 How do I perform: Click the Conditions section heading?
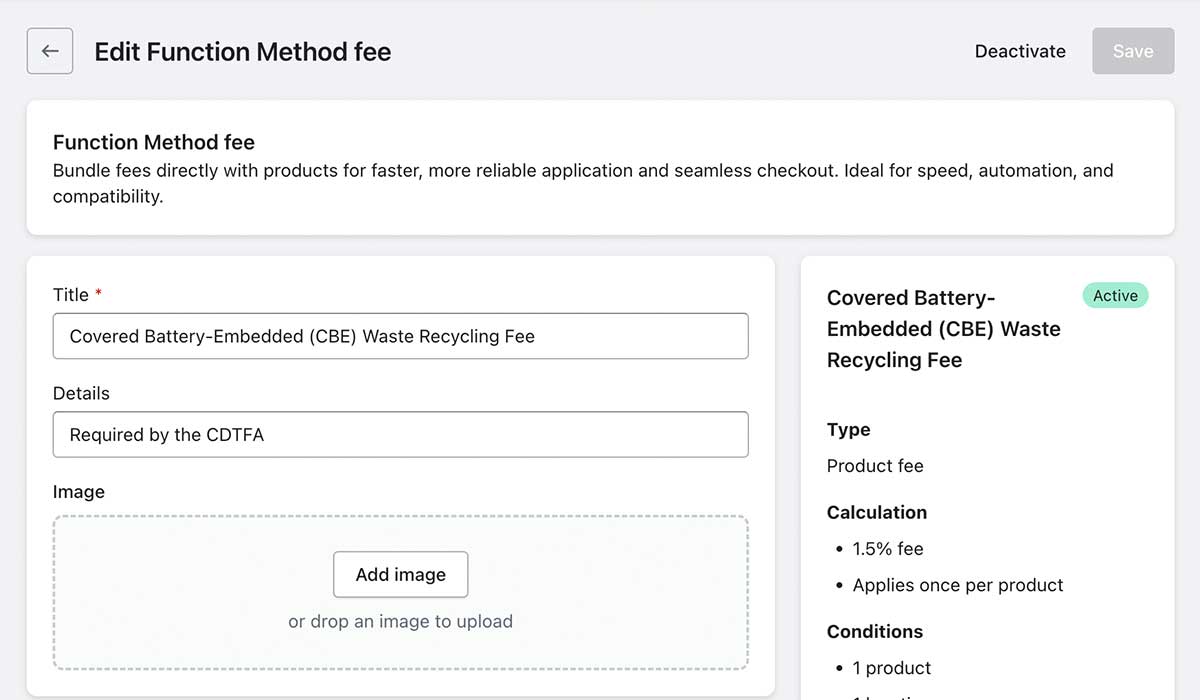(x=874, y=631)
